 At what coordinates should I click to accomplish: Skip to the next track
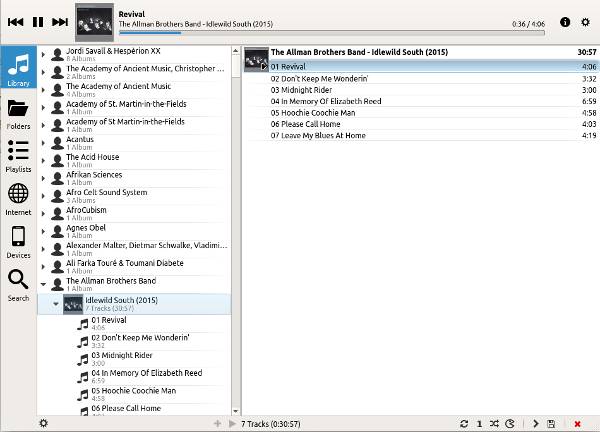(x=60, y=22)
